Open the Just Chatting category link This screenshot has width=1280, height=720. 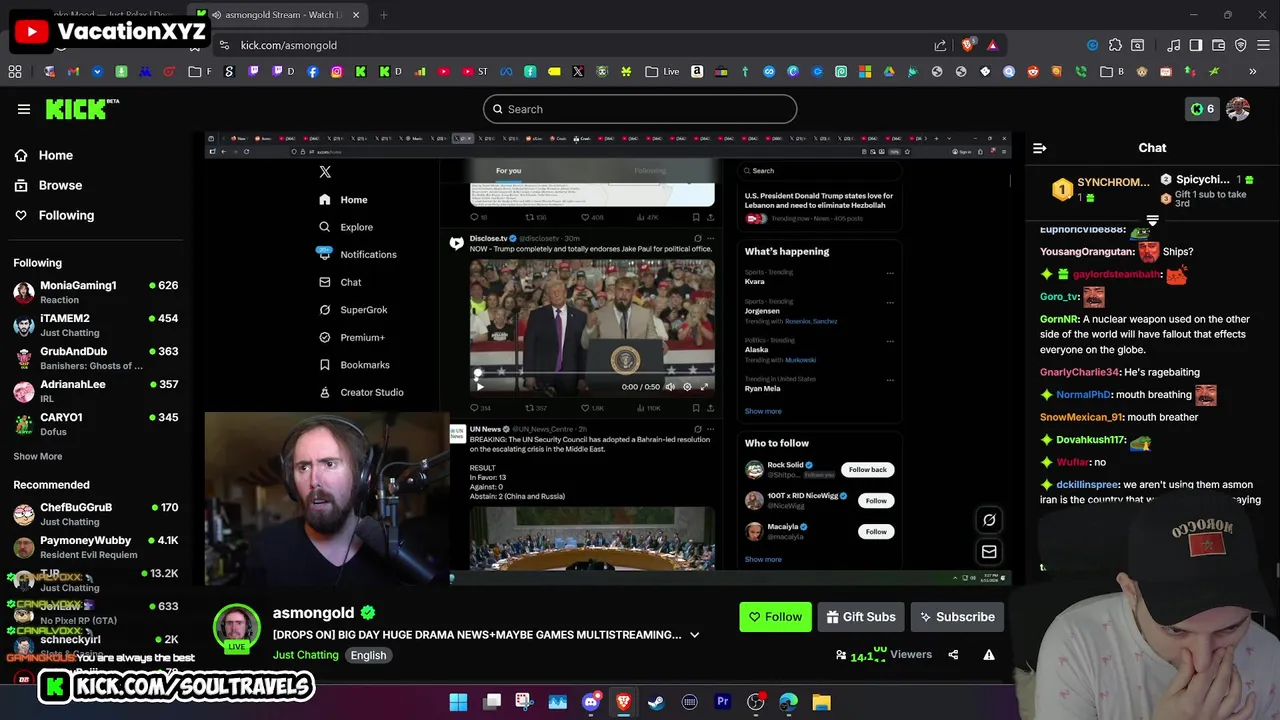(305, 655)
